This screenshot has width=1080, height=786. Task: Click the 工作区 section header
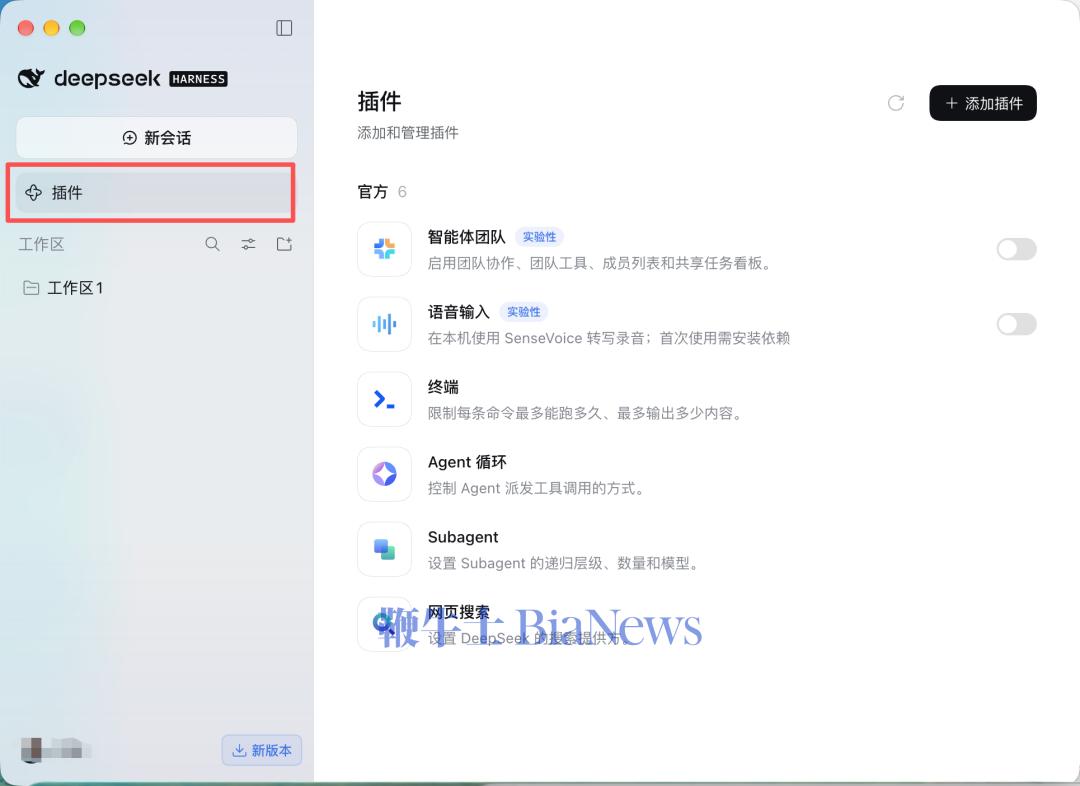[41, 245]
